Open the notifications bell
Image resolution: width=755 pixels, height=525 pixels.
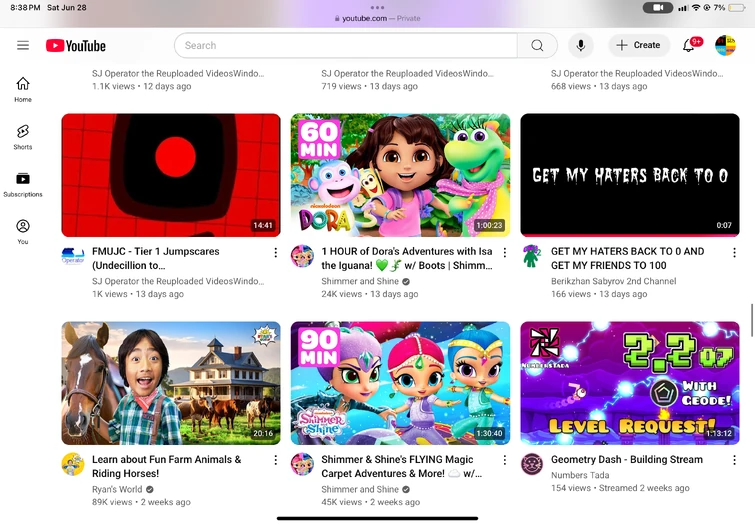(690, 45)
